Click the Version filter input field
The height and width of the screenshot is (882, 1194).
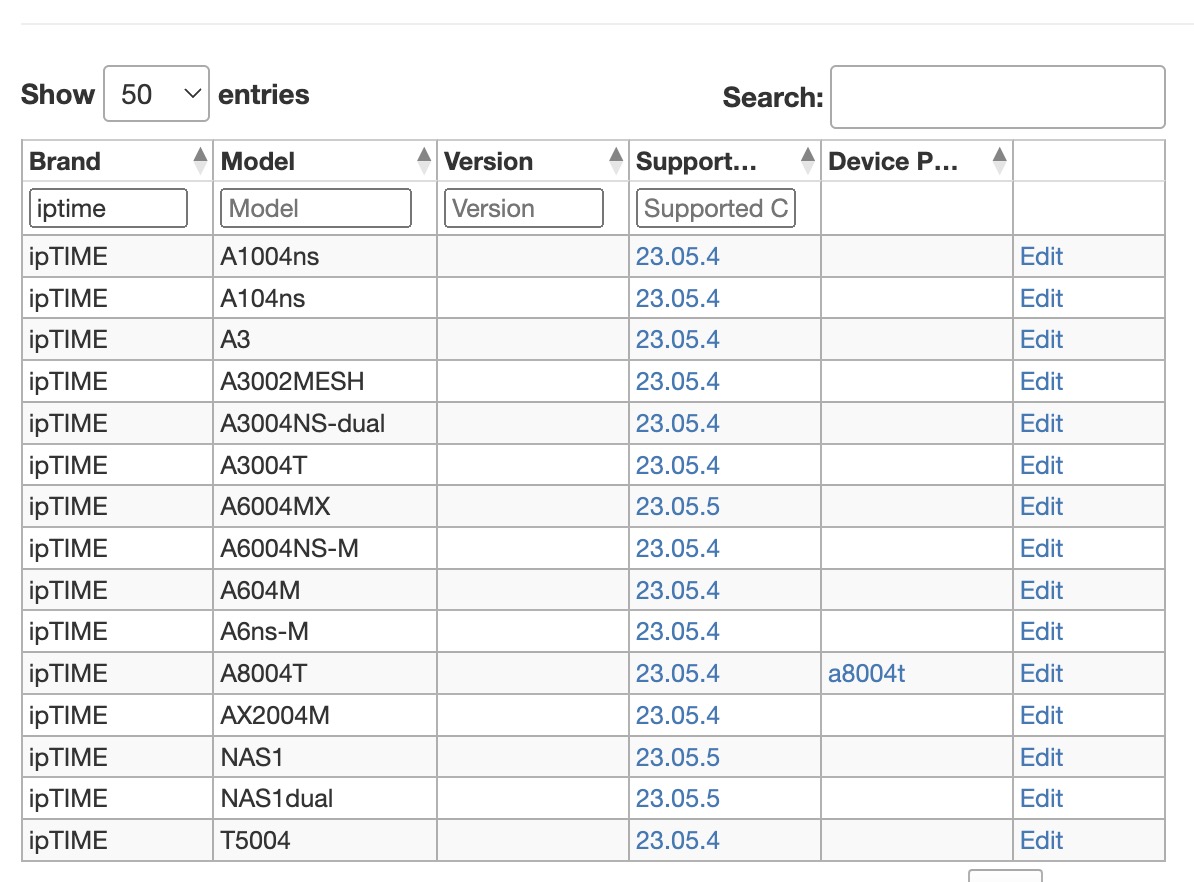coord(523,208)
